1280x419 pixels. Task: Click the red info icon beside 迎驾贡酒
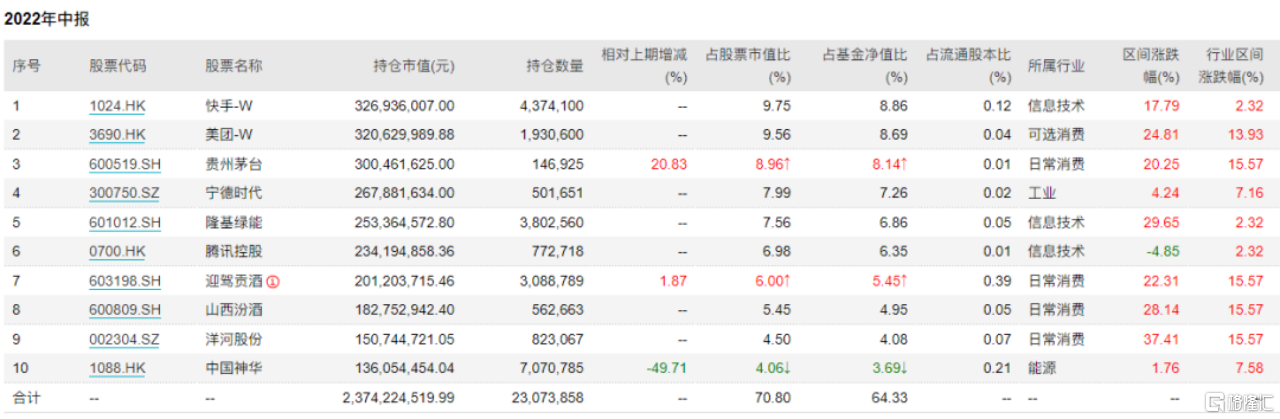click(273, 282)
